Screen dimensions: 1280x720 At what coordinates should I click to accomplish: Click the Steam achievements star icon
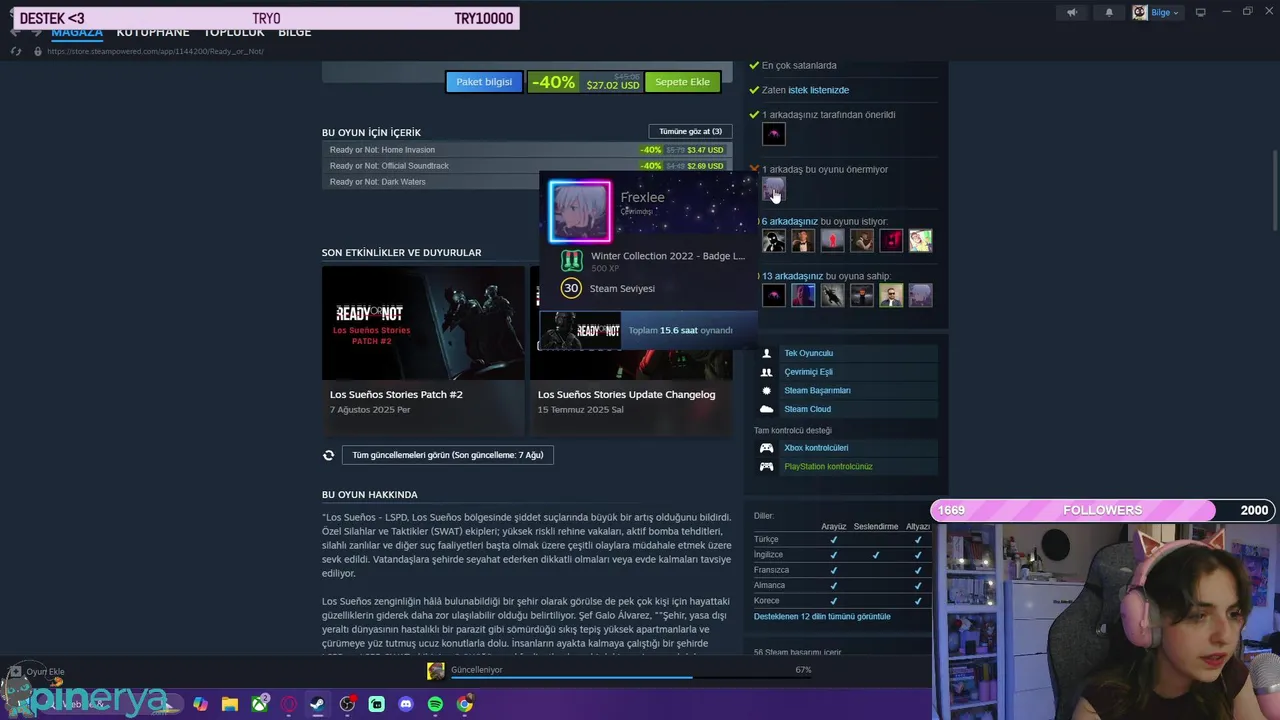point(767,391)
